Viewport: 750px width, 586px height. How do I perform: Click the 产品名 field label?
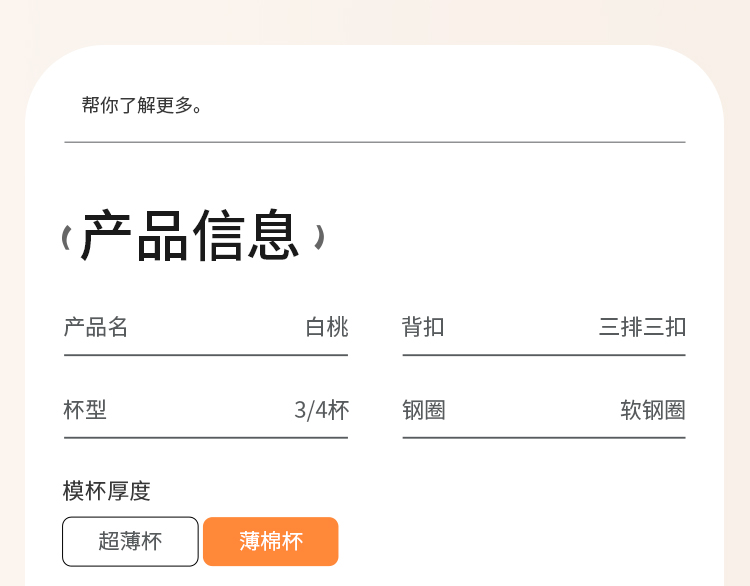pyautogui.click(x=96, y=327)
